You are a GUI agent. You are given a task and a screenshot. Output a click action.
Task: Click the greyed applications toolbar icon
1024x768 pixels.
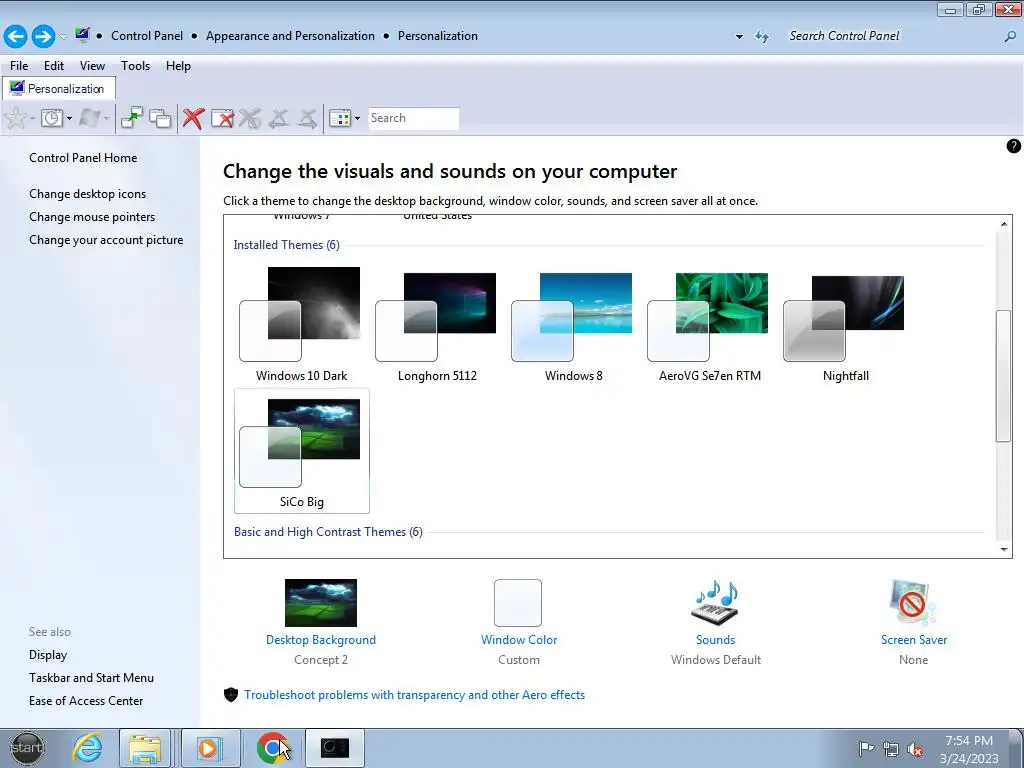pyautogui.click(x=90, y=118)
